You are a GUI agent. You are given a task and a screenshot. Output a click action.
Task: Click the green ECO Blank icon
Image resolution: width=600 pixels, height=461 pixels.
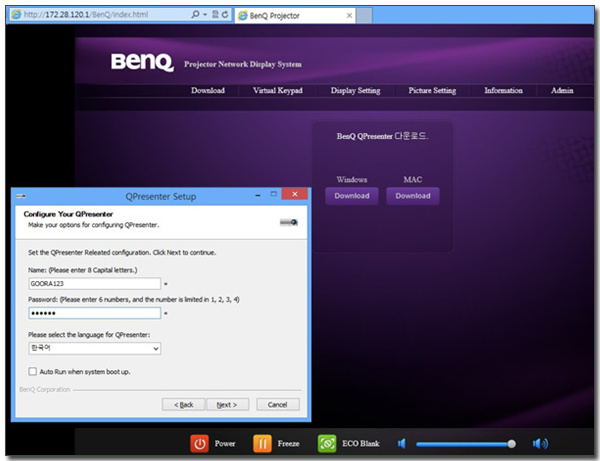point(327,443)
